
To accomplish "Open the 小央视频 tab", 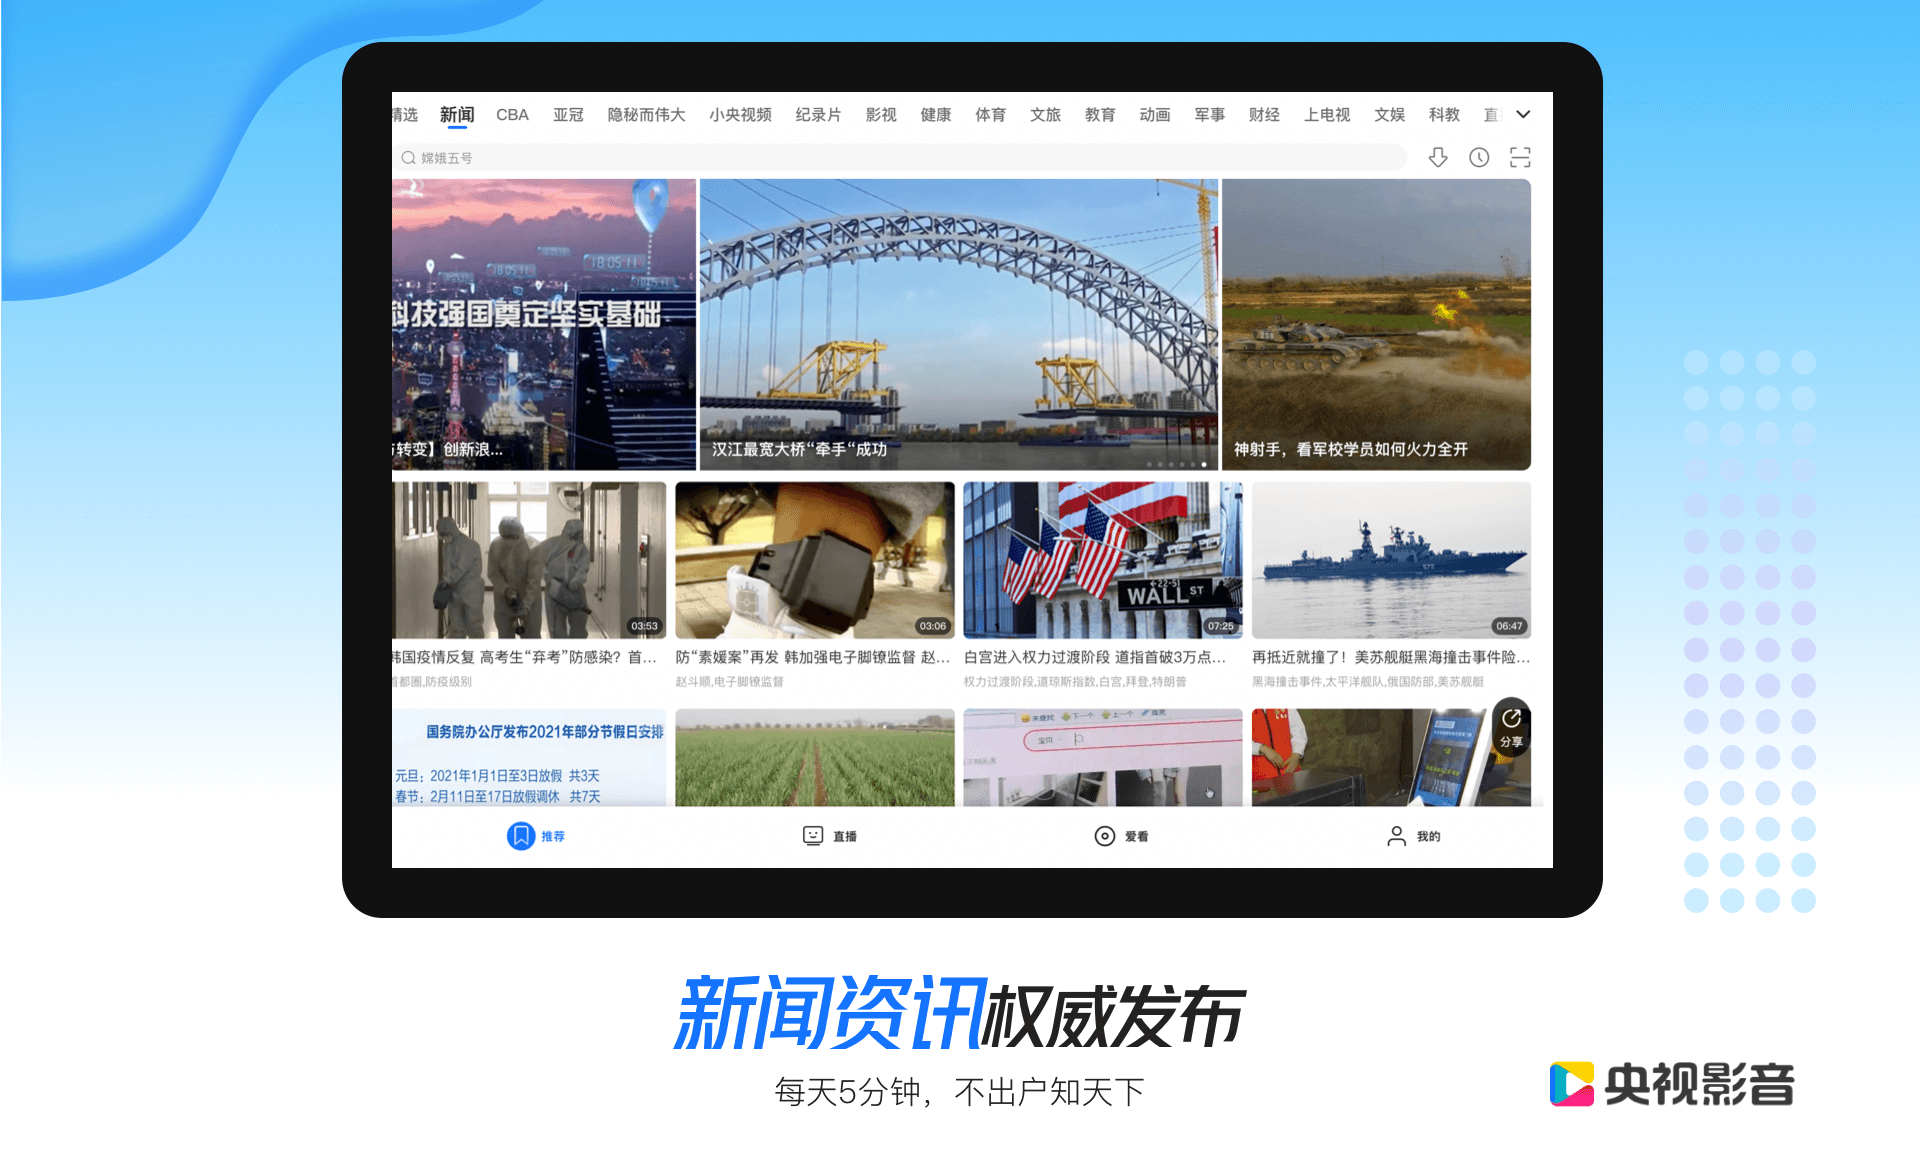I will point(740,114).
